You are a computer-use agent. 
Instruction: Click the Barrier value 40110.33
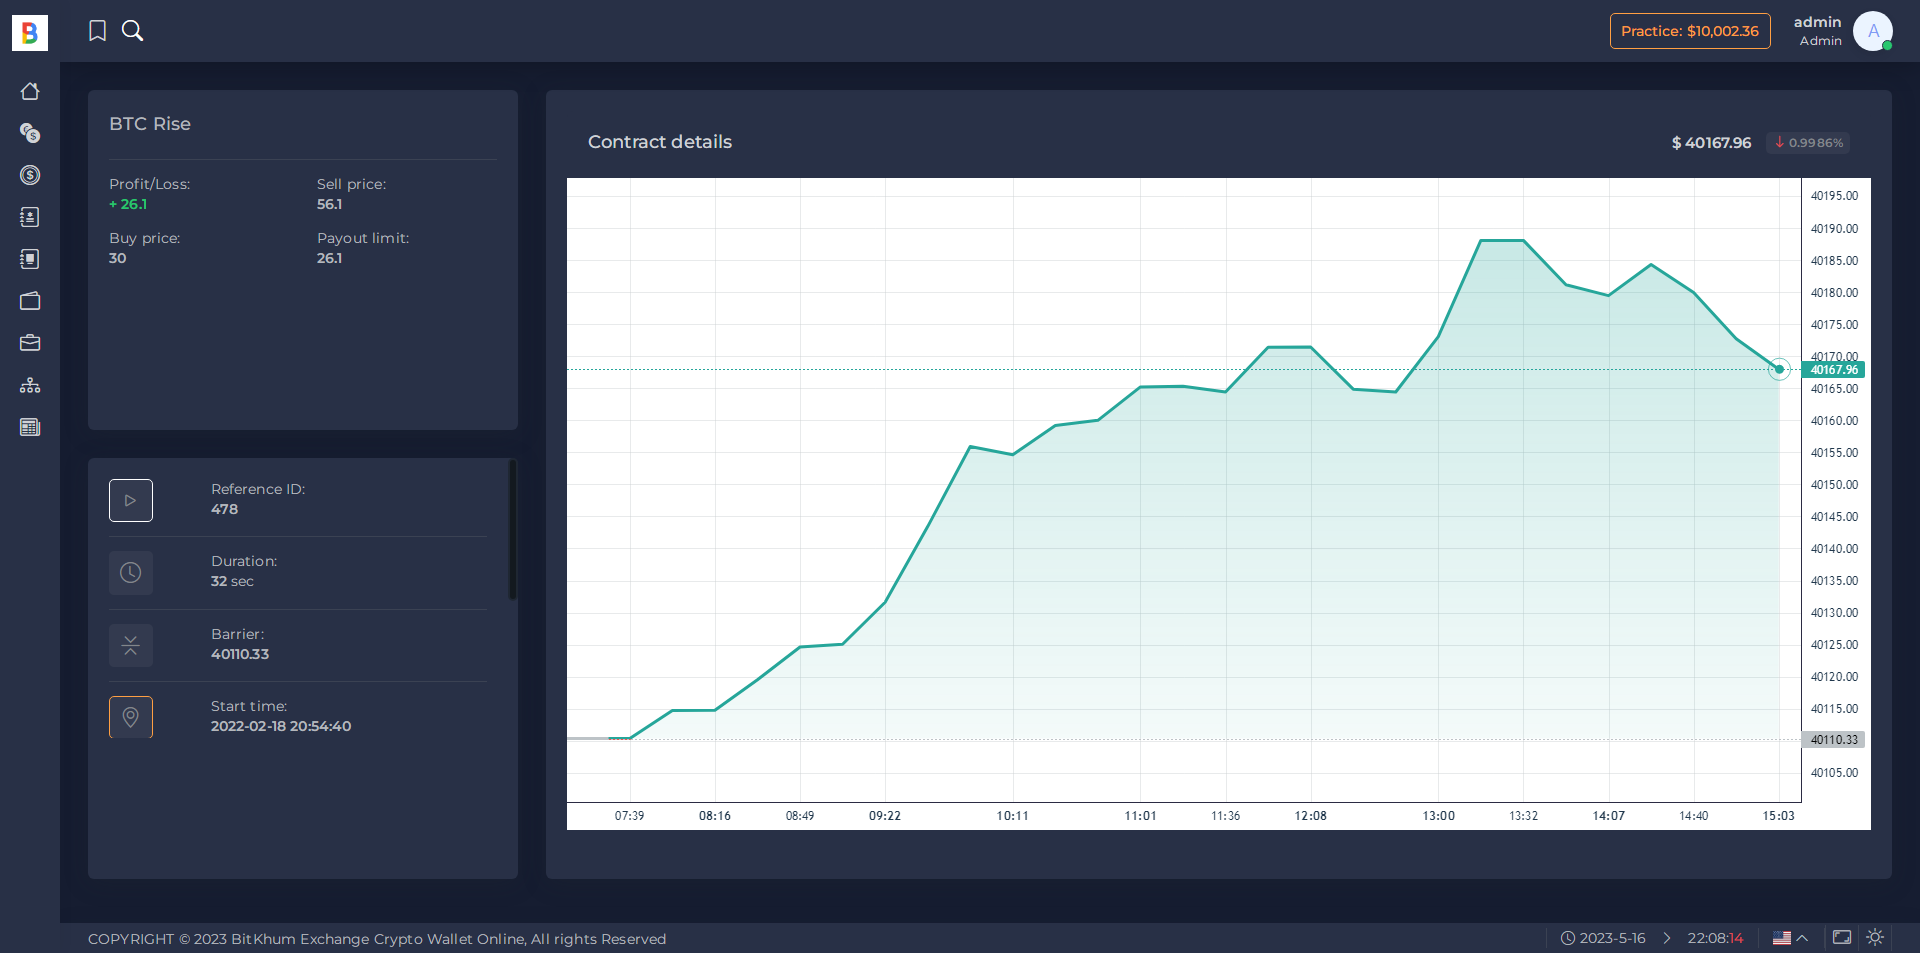point(240,654)
